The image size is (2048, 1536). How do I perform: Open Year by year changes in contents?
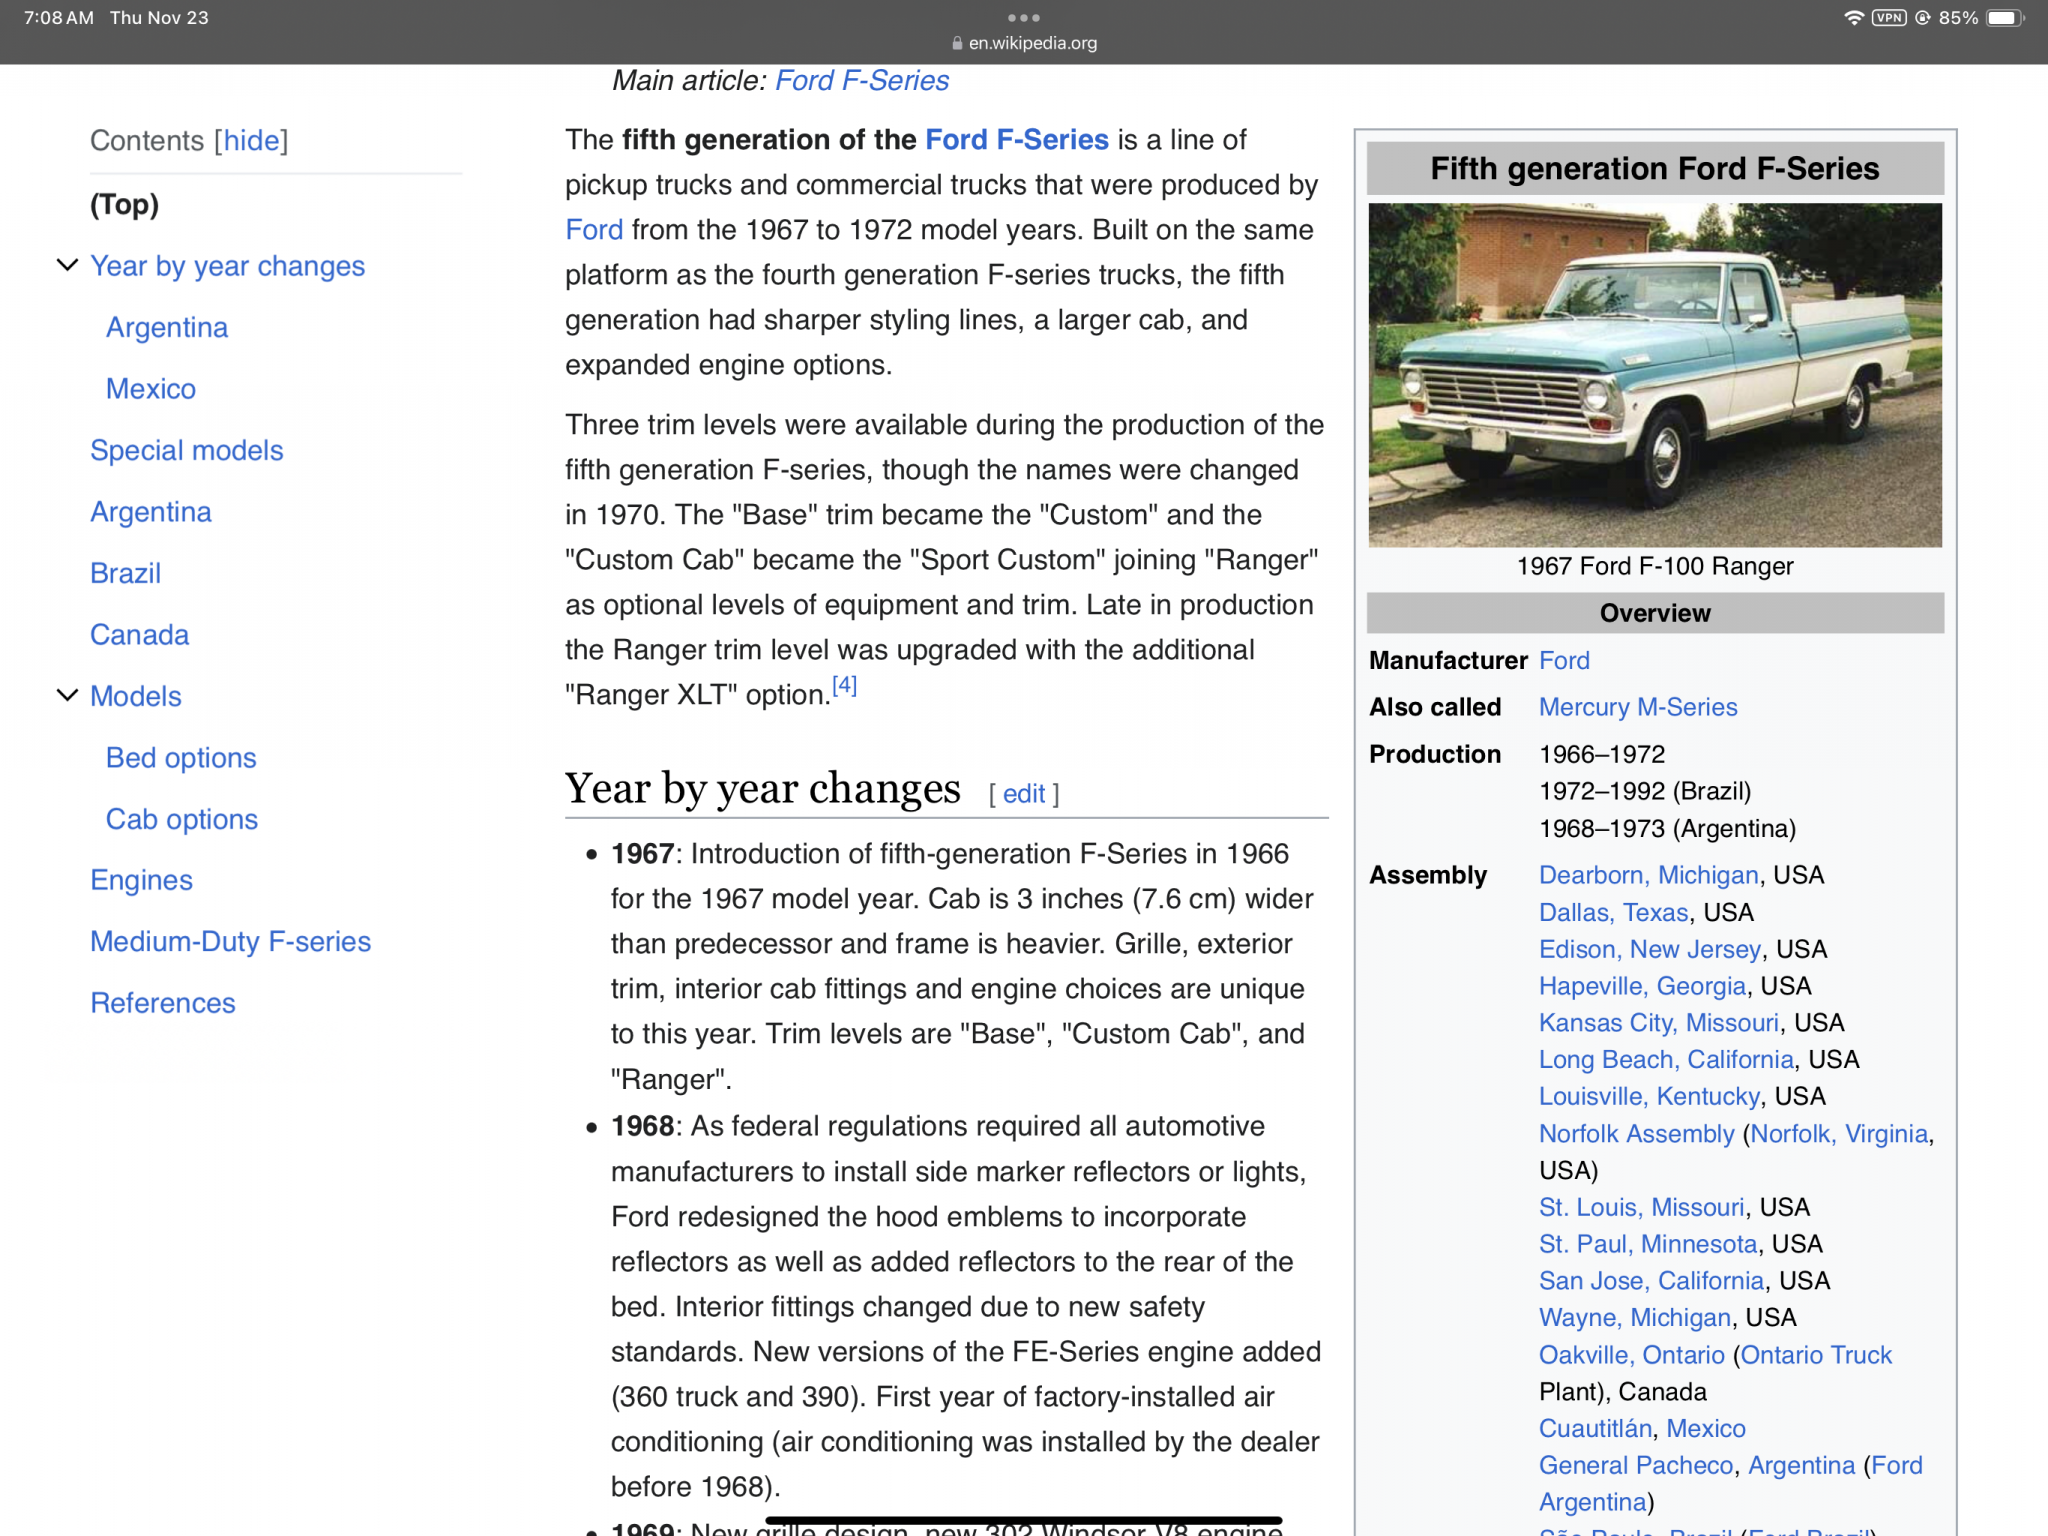(227, 266)
